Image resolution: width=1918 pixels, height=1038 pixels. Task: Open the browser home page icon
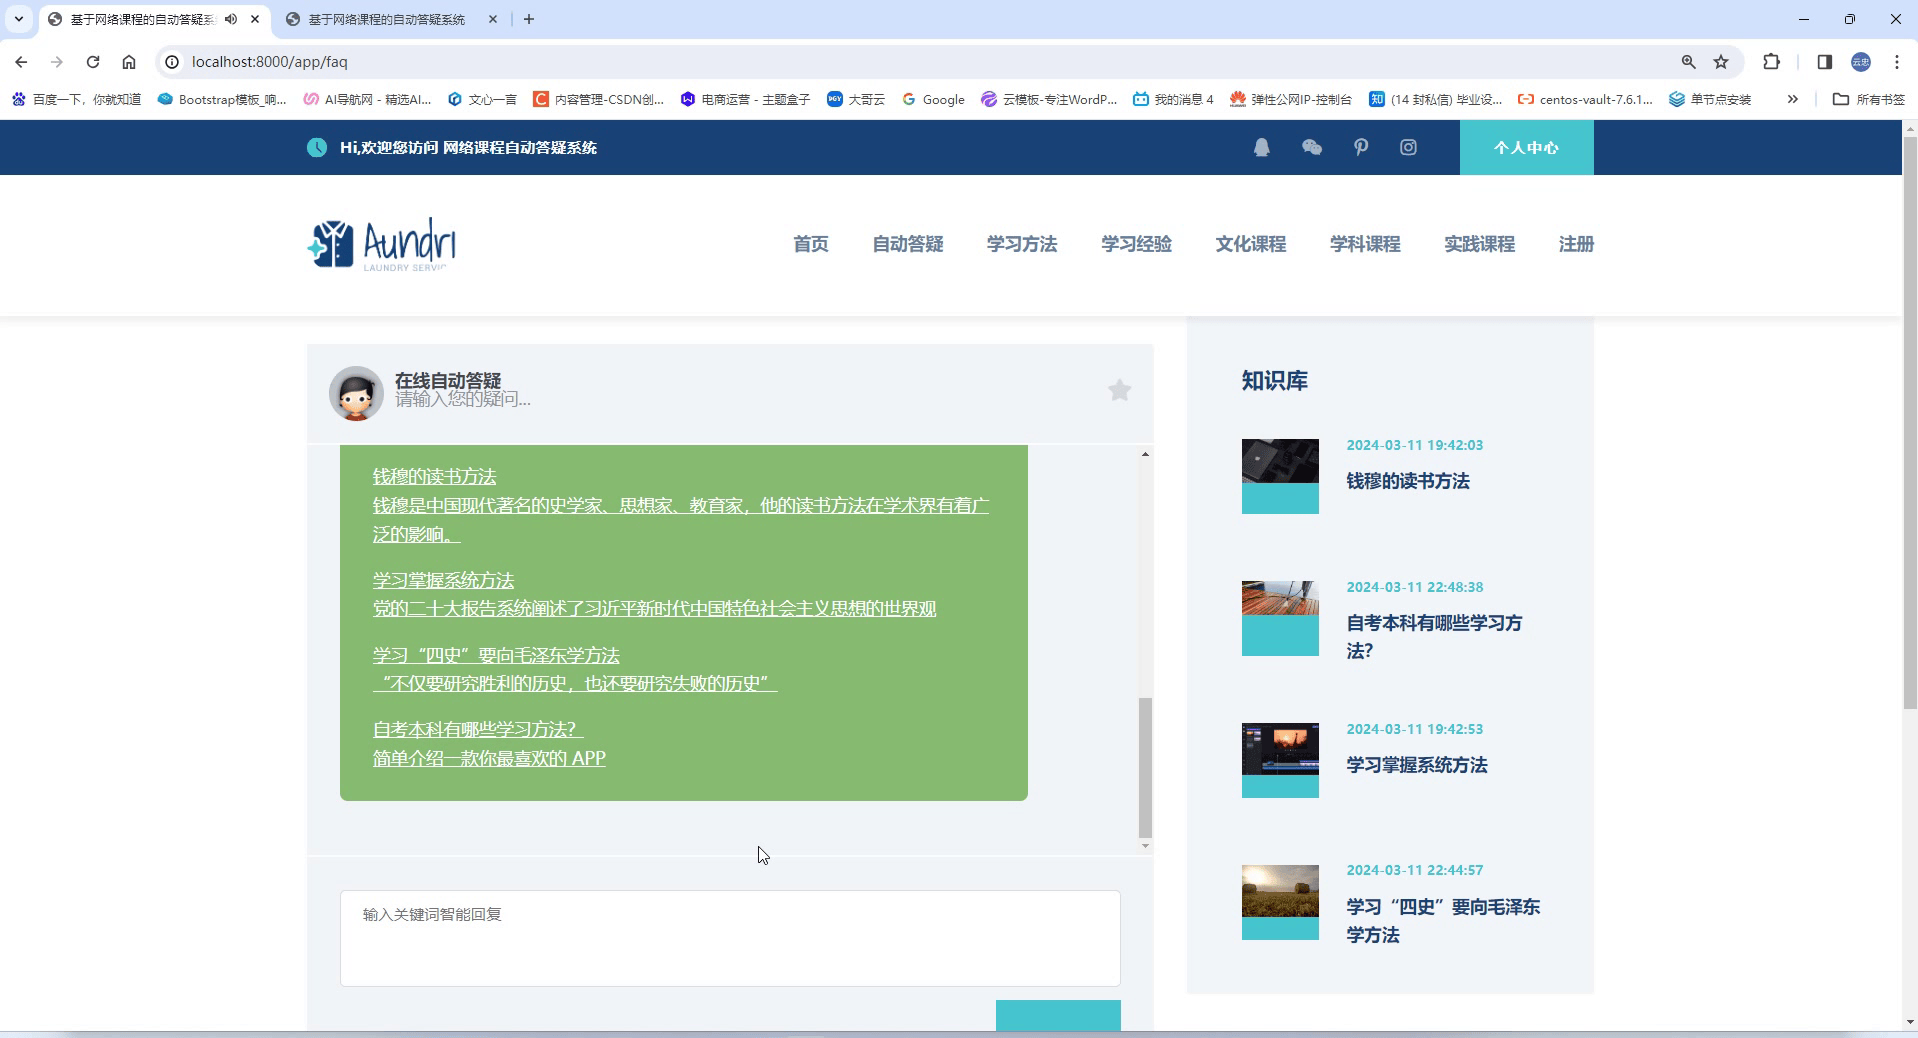[x=129, y=62]
